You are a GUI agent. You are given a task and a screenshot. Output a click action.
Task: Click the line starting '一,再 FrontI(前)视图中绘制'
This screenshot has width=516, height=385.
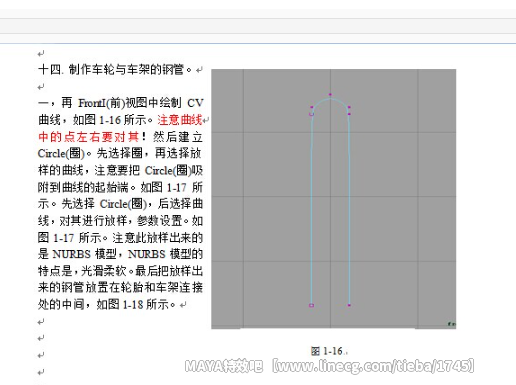[120, 103]
